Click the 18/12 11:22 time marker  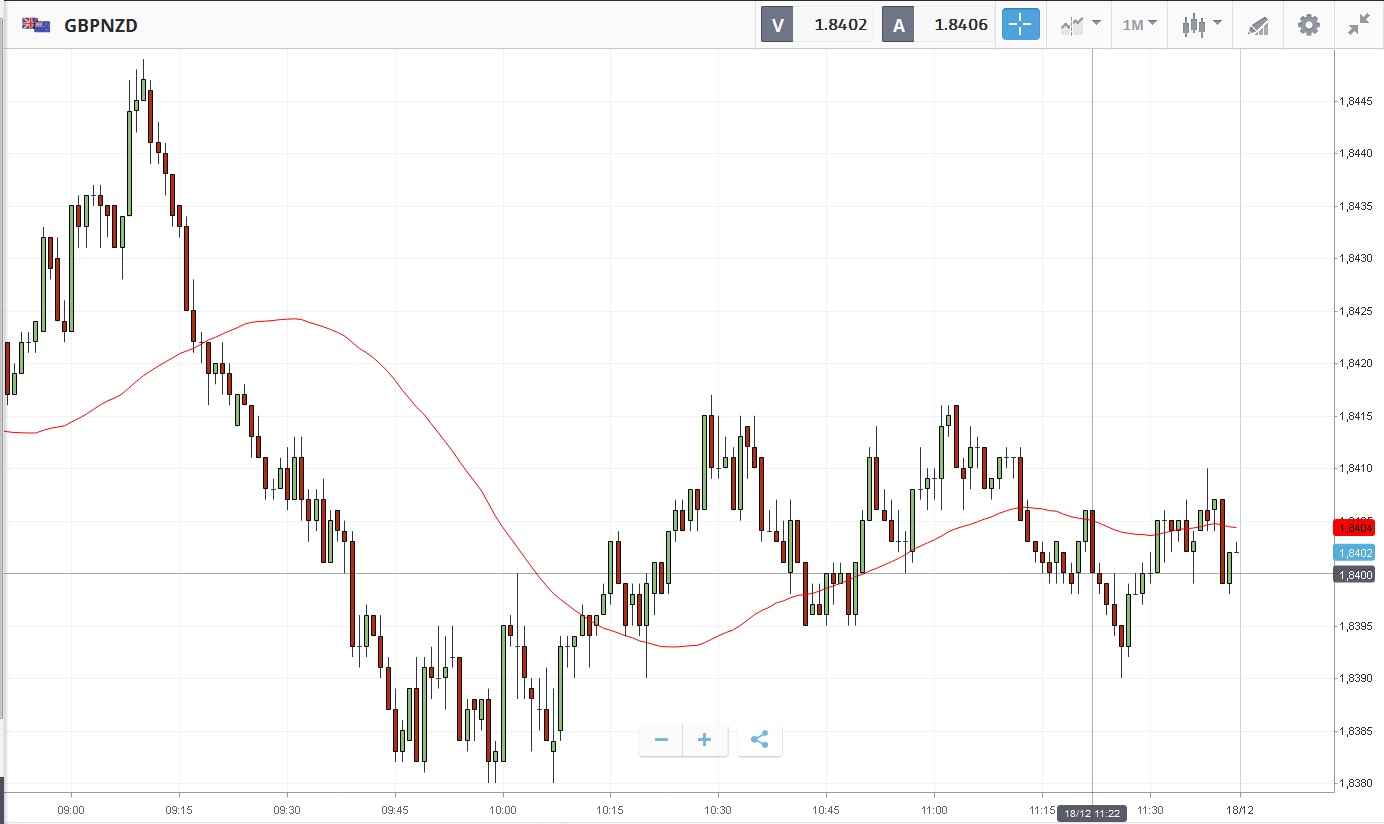coord(1092,814)
